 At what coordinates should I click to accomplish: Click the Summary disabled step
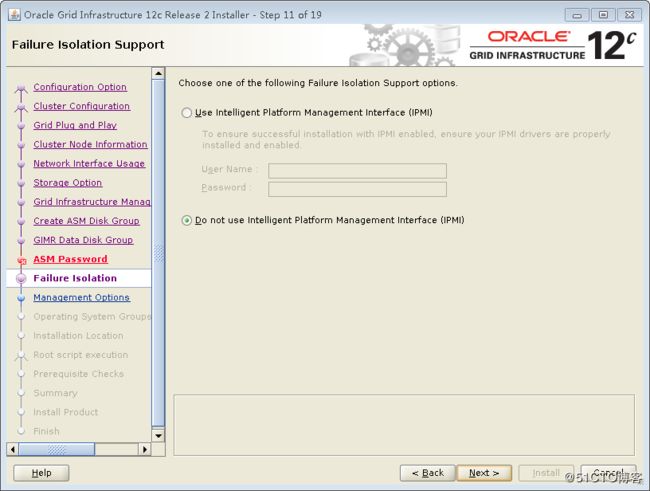[x=56, y=393]
